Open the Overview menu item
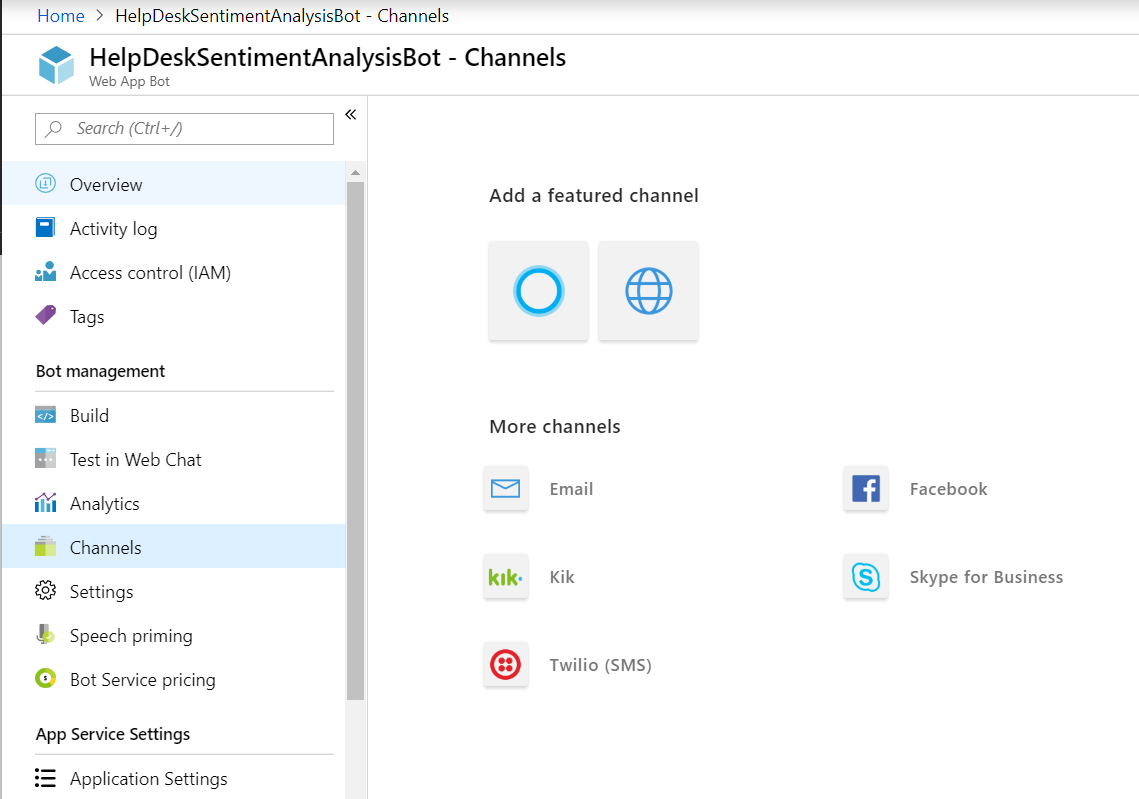This screenshot has height=799, width=1139. 106,185
